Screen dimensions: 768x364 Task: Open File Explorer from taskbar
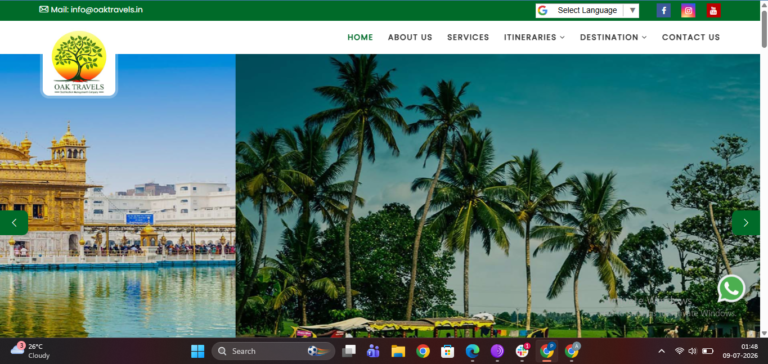tap(398, 351)
